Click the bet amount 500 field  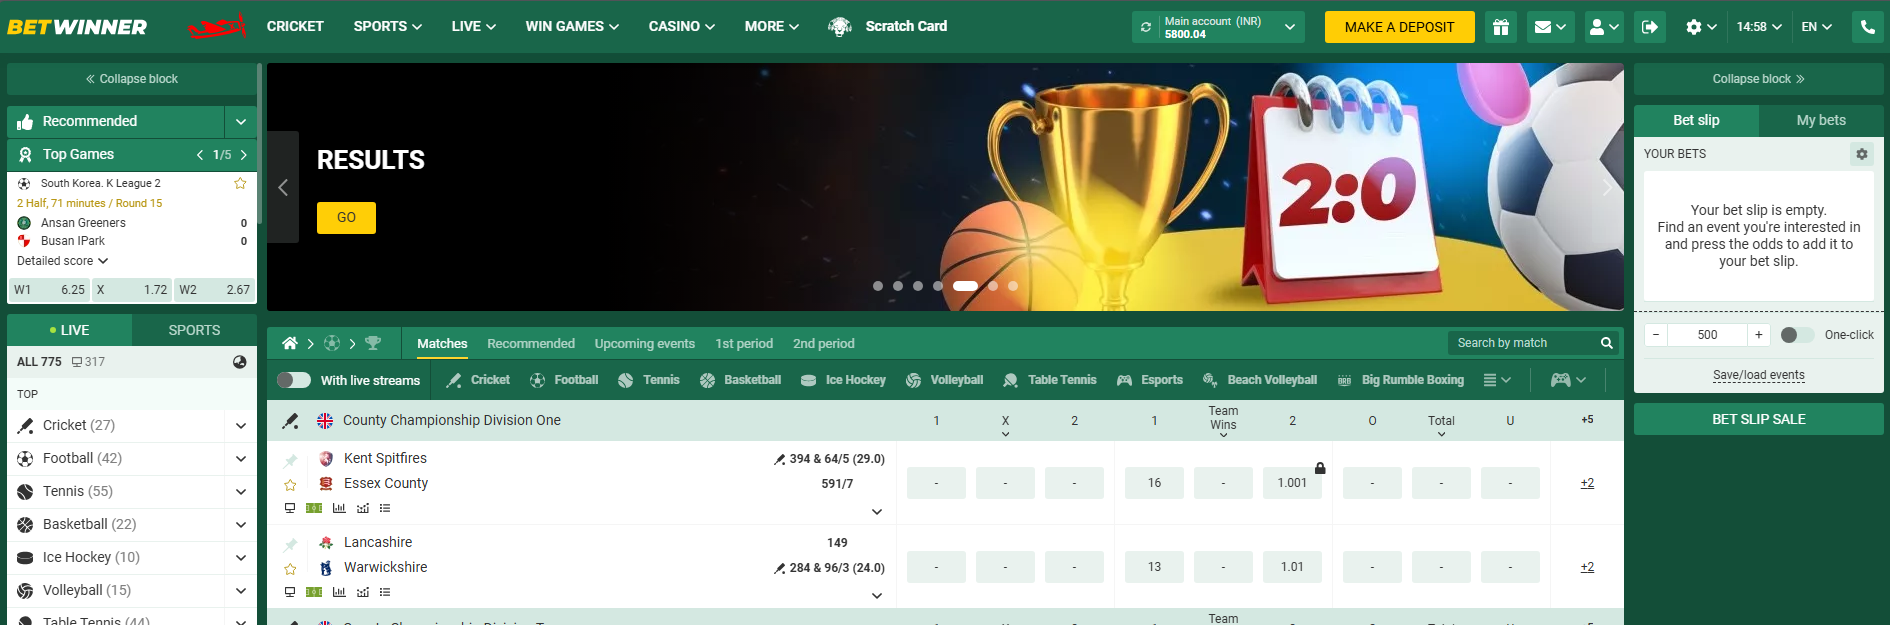1707,335
